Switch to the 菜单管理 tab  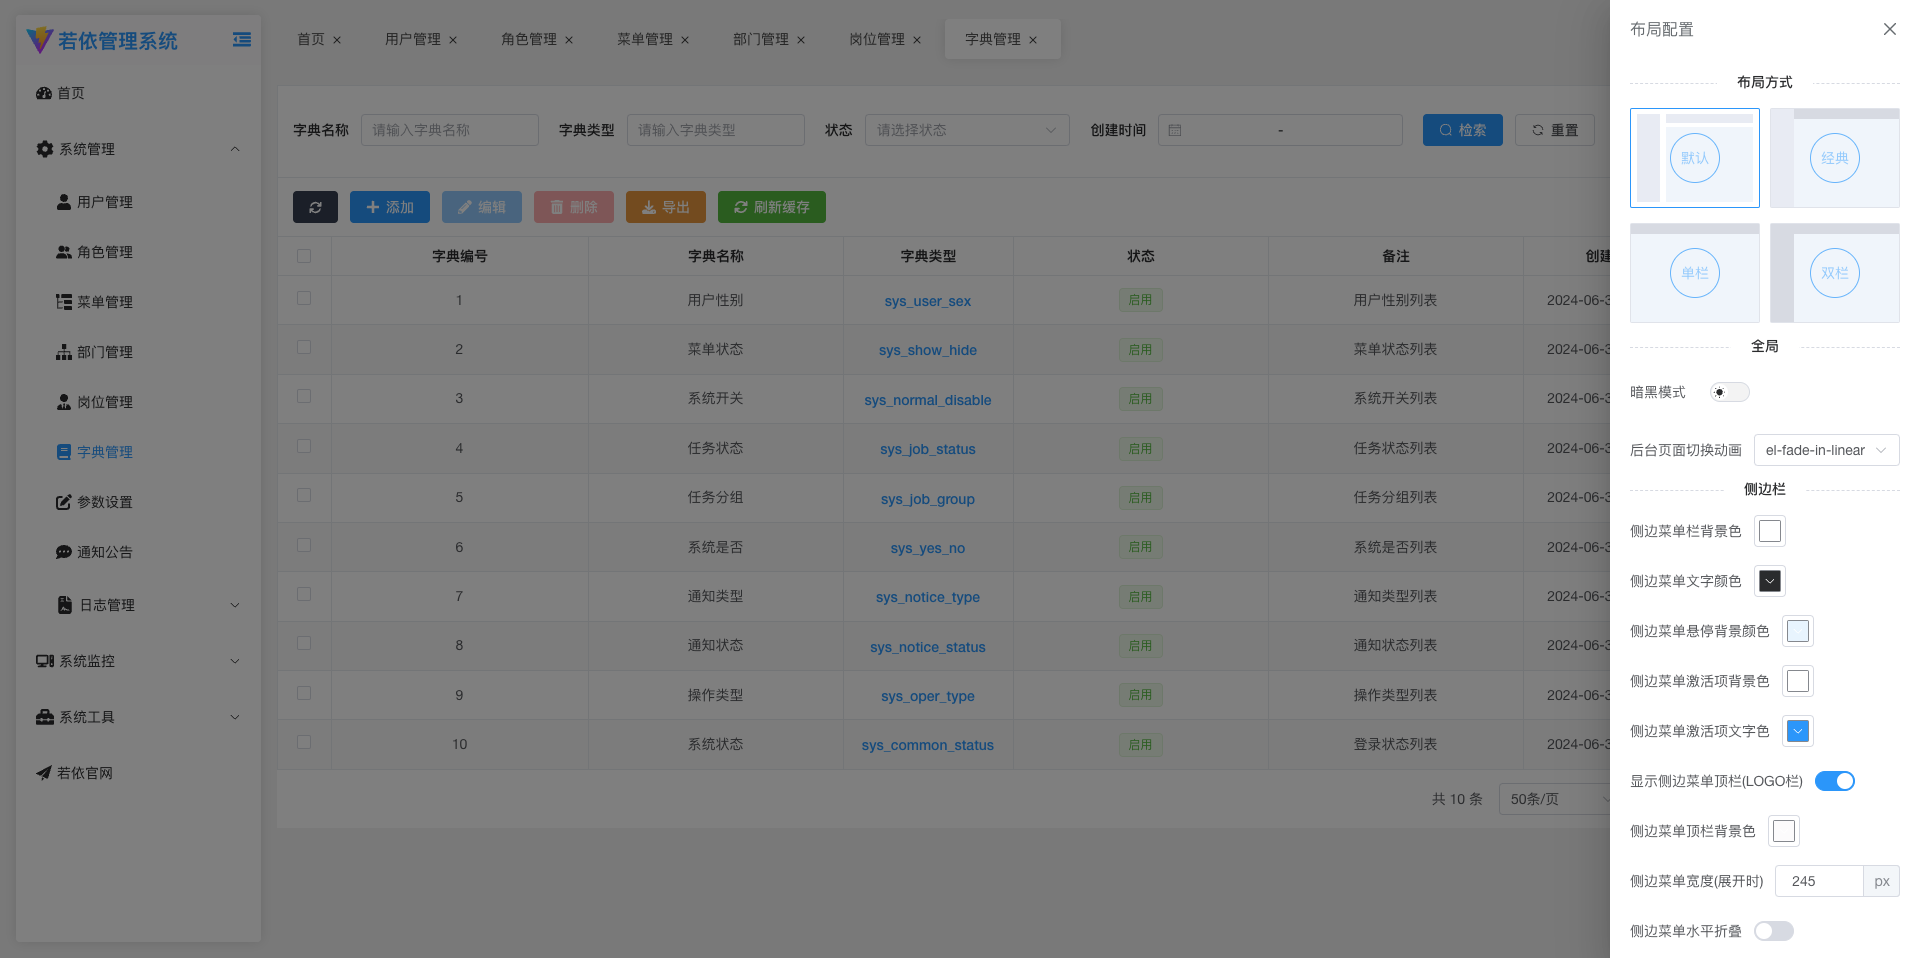click(x=645, y=39)
